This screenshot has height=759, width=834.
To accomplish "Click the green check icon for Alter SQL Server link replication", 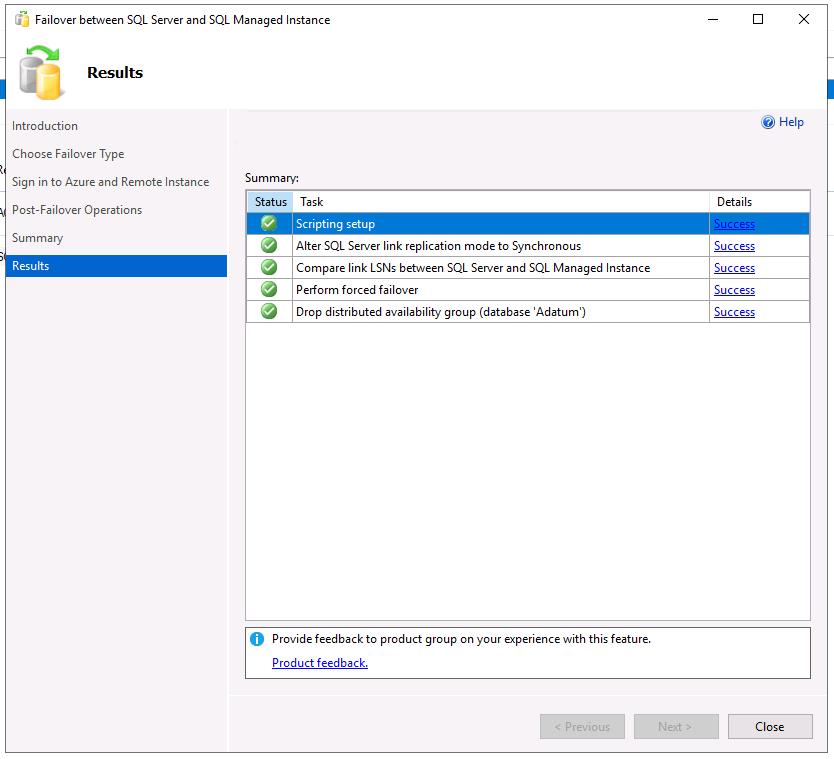I will tap(269, 245).
